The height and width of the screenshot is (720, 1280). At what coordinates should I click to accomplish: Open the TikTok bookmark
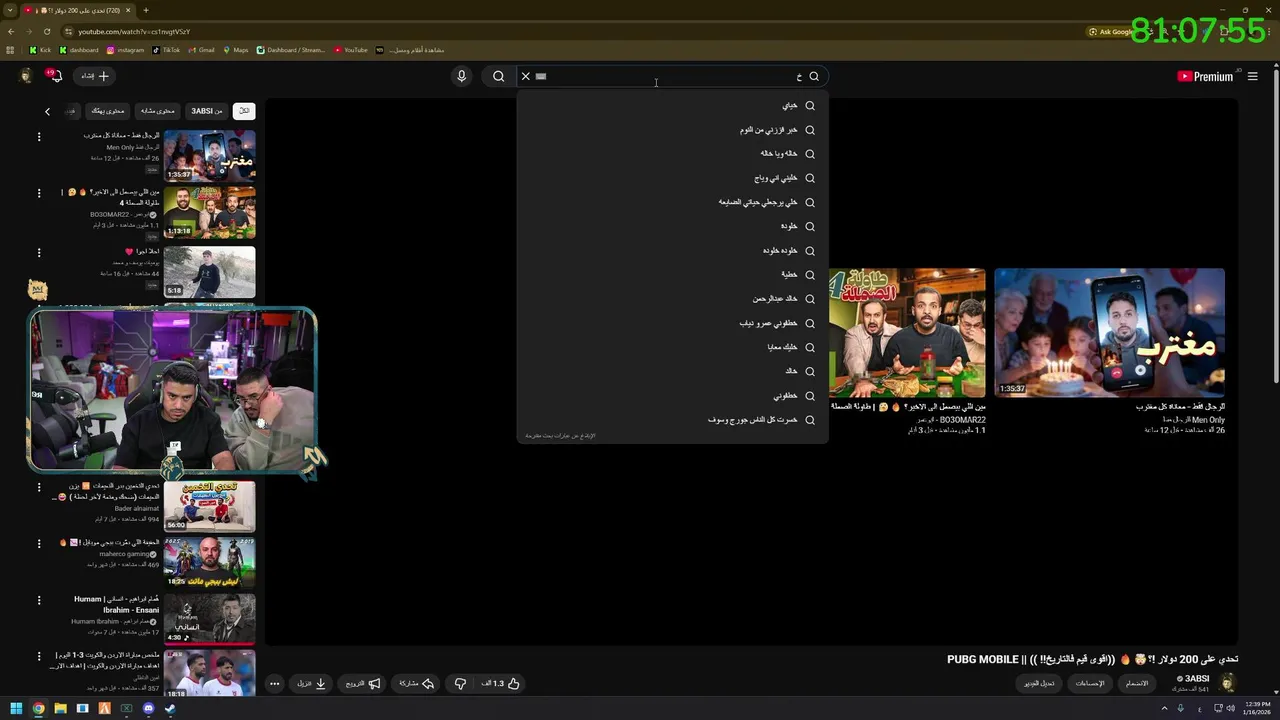166,50
